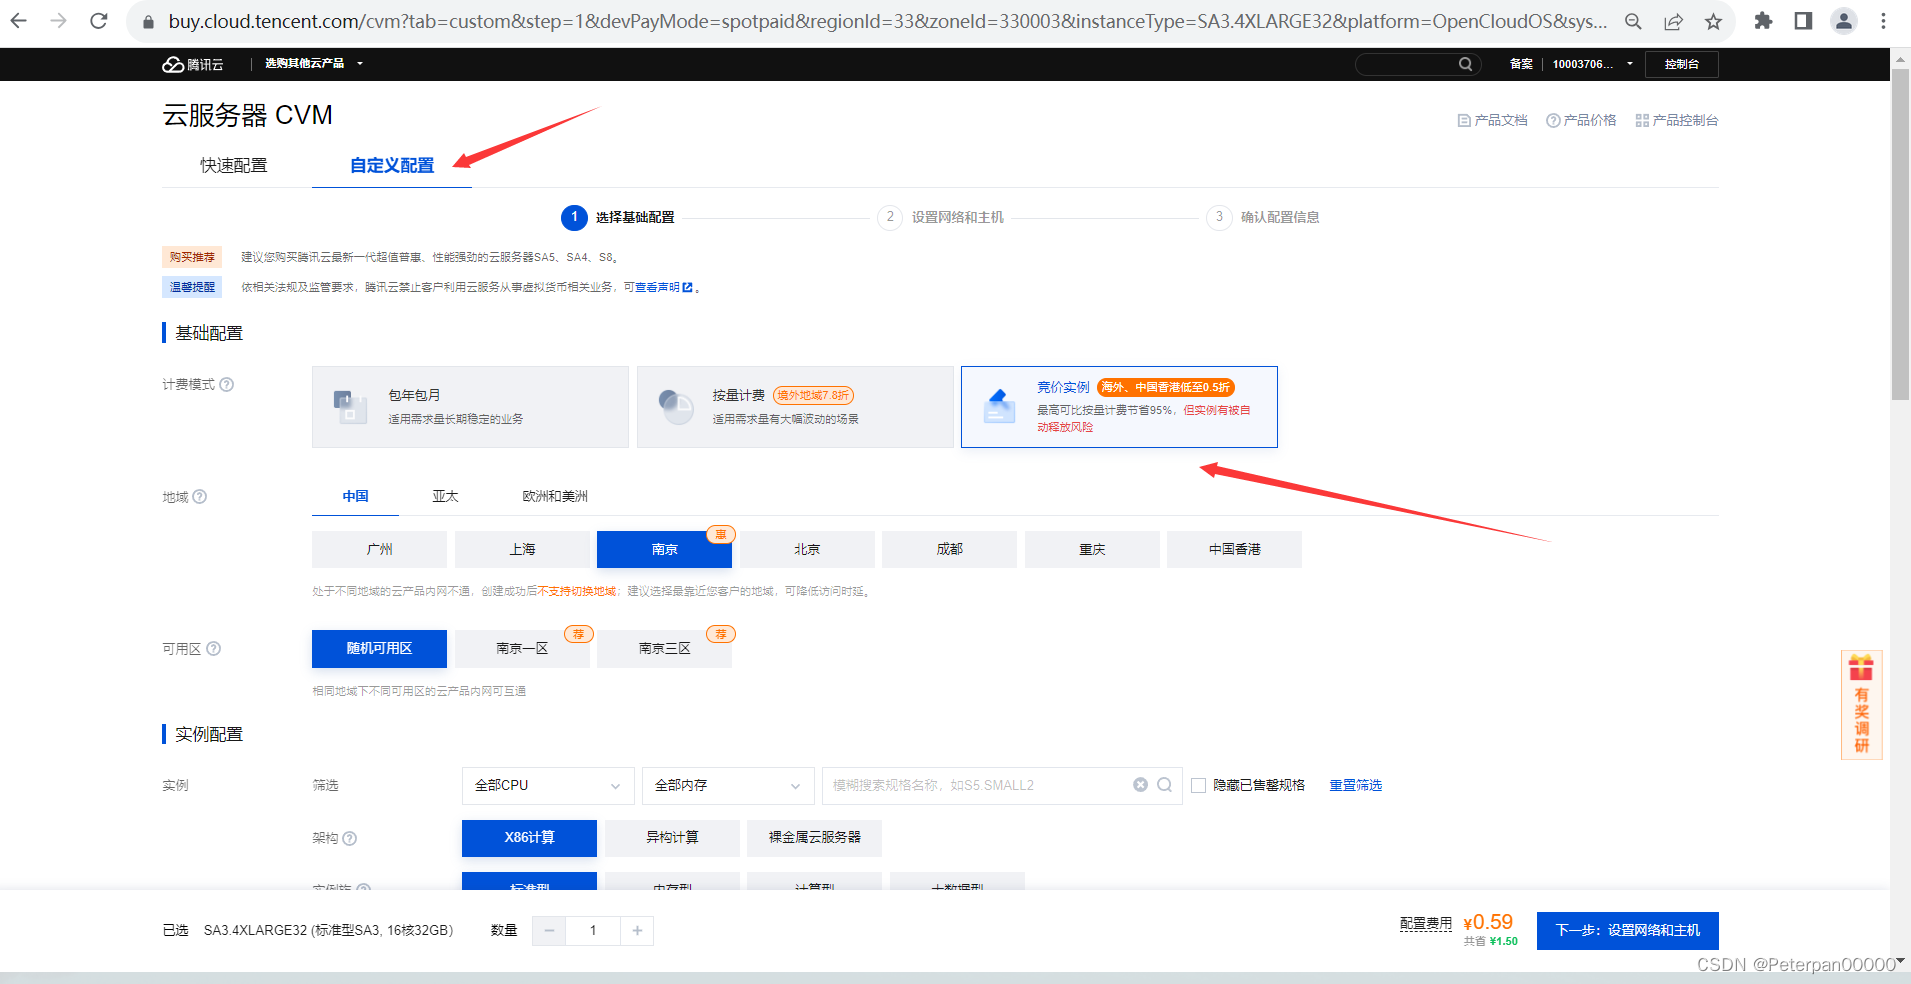Image resolution: width=1911 pixels, height=984 pixels.
Task: Click 重置筛选 link
Action: [x=1355, y=785]
